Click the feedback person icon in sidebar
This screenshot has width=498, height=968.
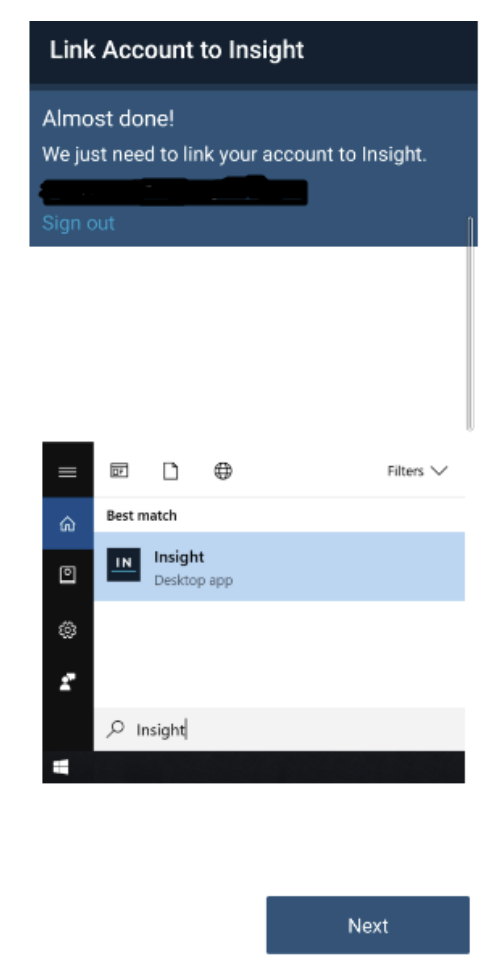(x=67, y=682)
